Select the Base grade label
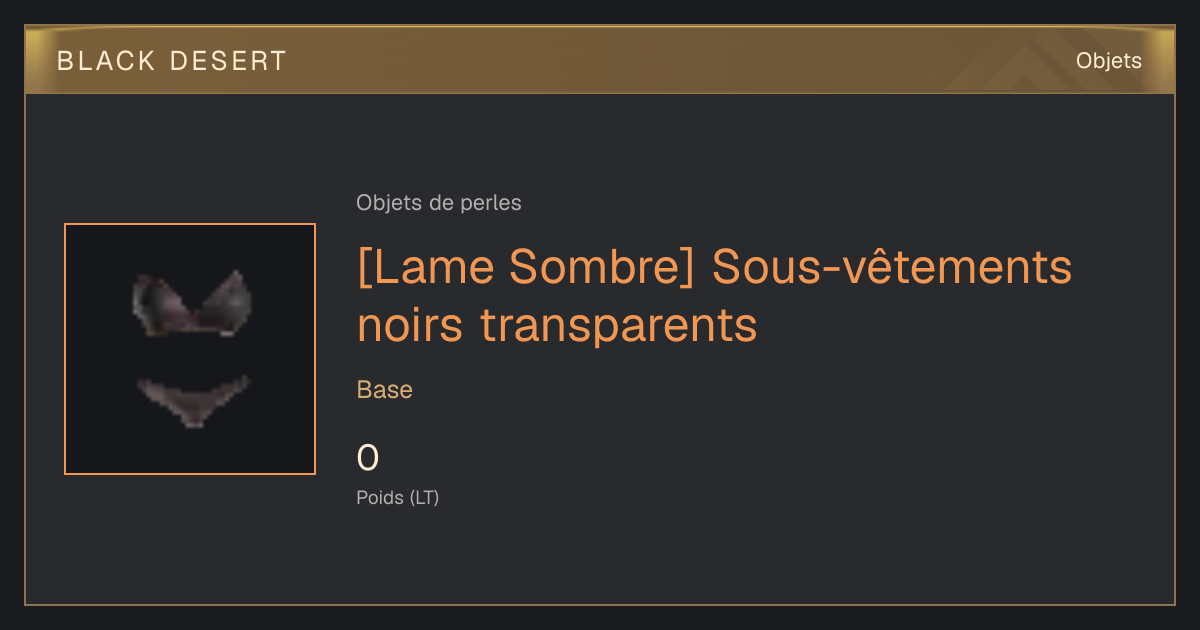This screenshot has width=1200, height=630. coord(385,390)
